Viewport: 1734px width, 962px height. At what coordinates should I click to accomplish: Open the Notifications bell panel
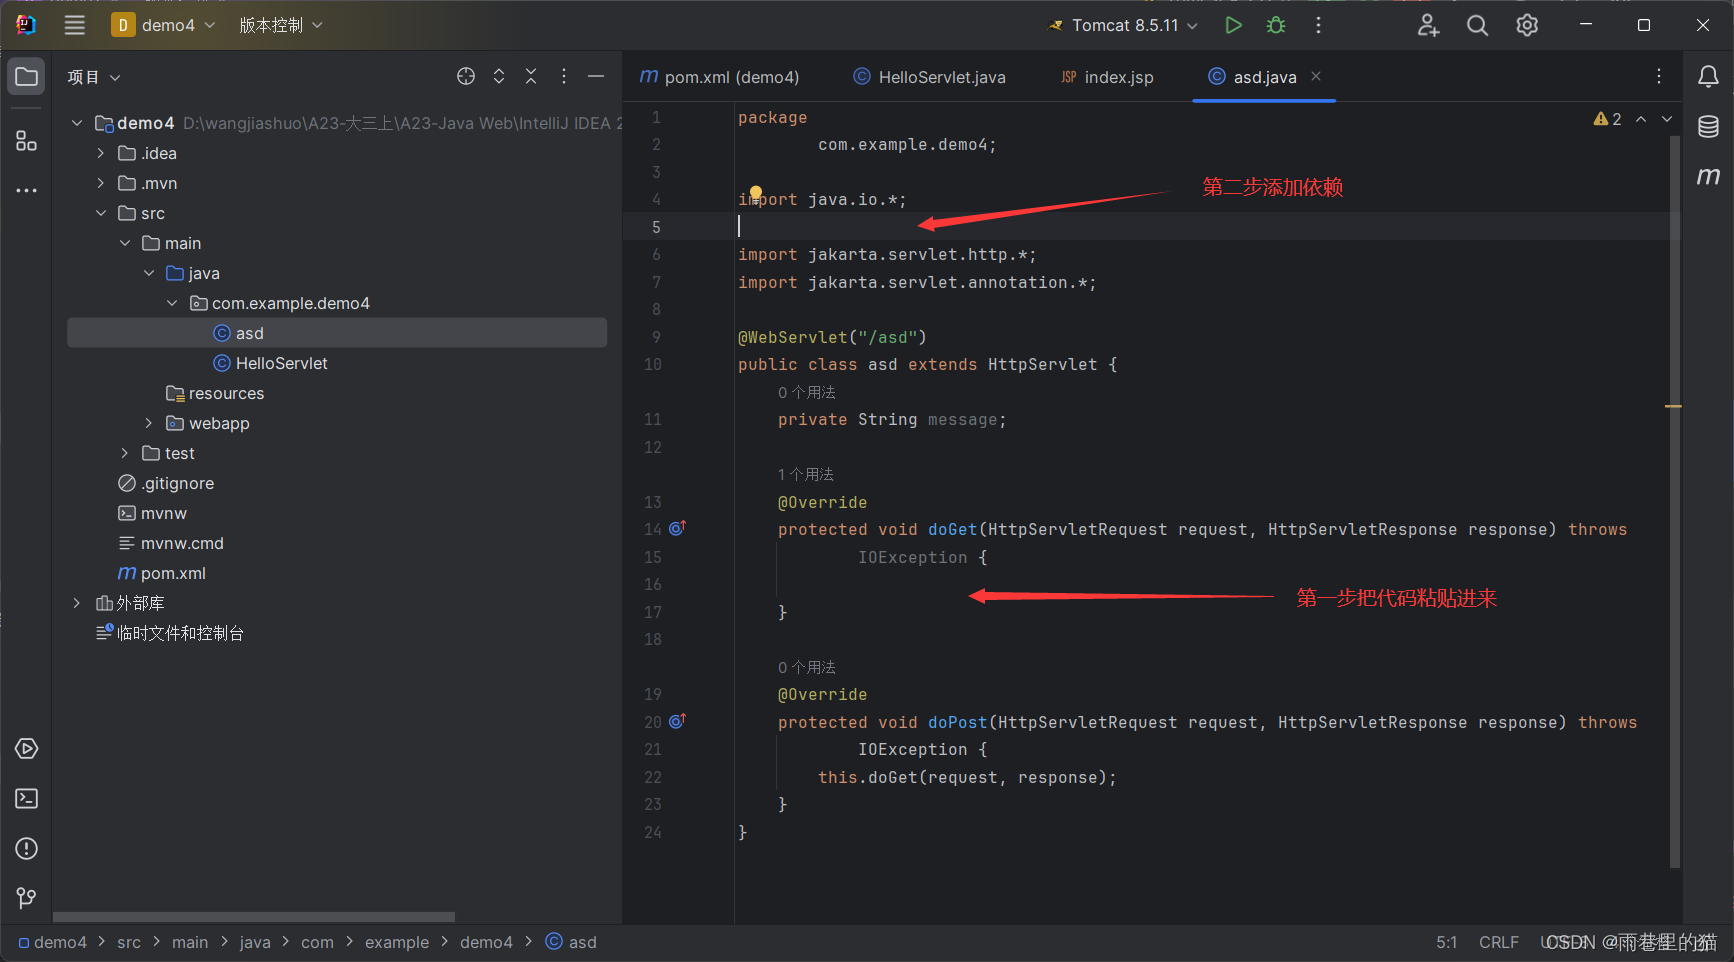click(1709, 76)
